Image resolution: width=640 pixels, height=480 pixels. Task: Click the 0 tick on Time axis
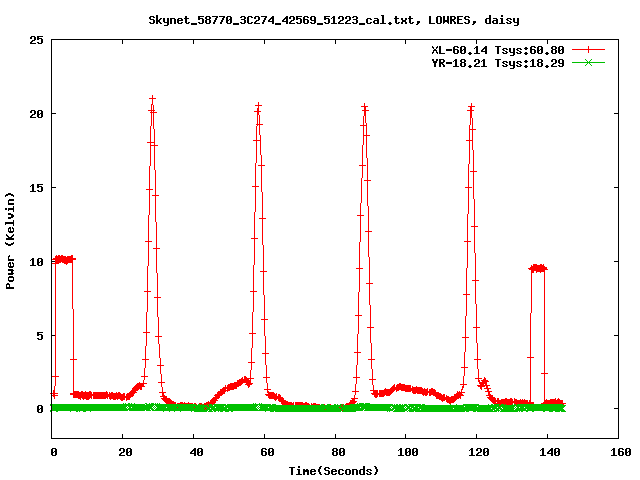point(54,452)
